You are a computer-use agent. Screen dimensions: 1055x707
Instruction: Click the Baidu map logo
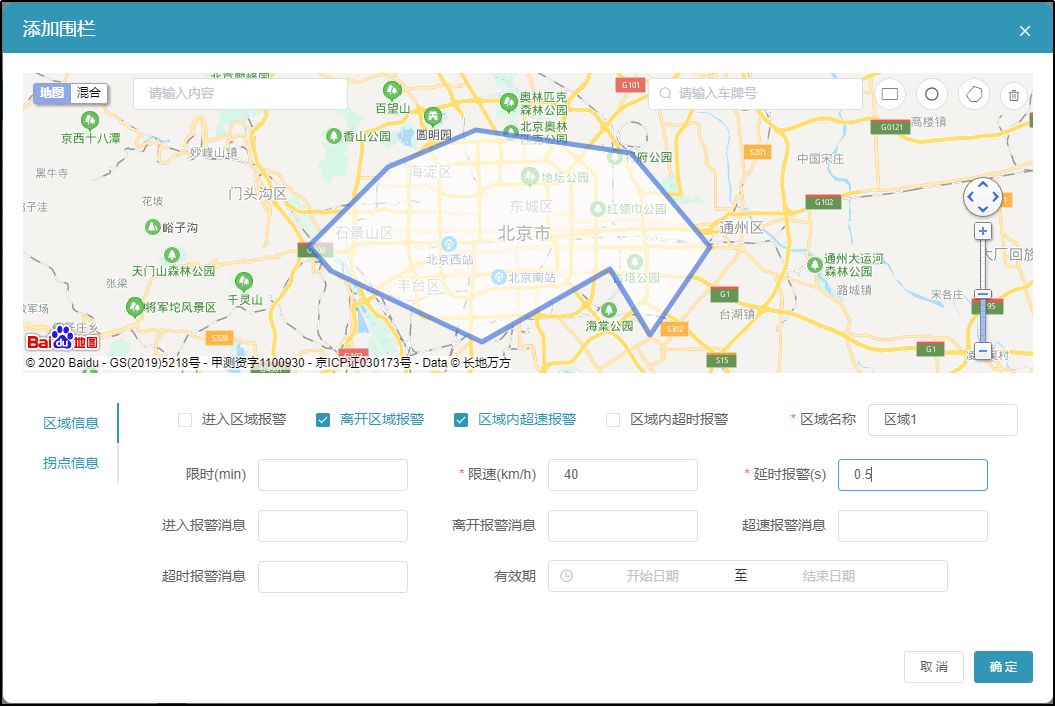pos(62,338)
